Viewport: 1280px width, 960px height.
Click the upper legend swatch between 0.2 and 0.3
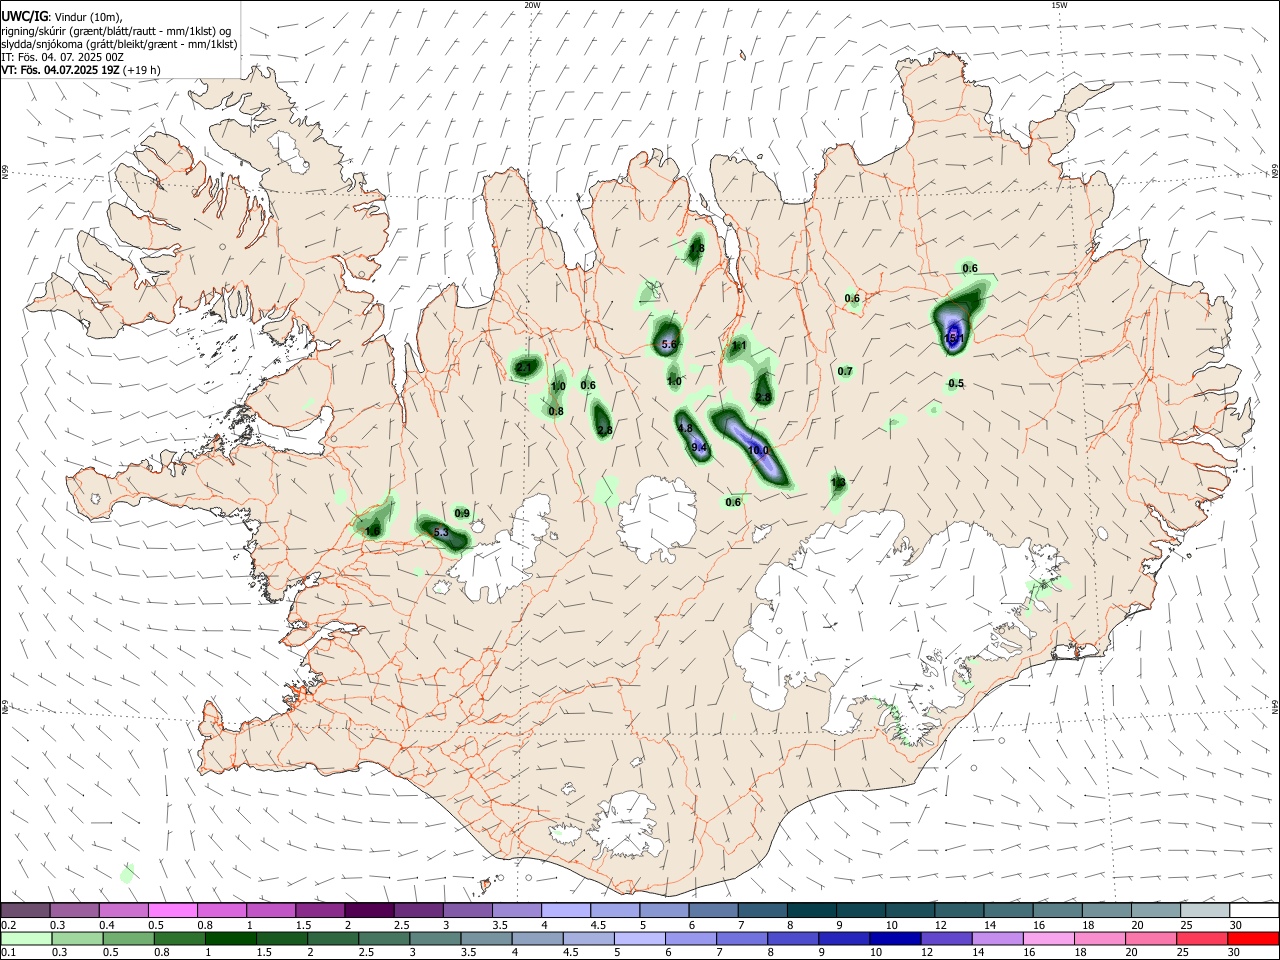26,910
